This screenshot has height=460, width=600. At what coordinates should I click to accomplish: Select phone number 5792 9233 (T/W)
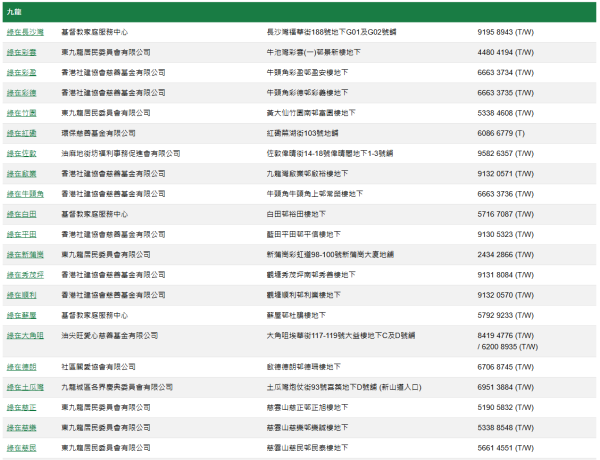point(505,316)
